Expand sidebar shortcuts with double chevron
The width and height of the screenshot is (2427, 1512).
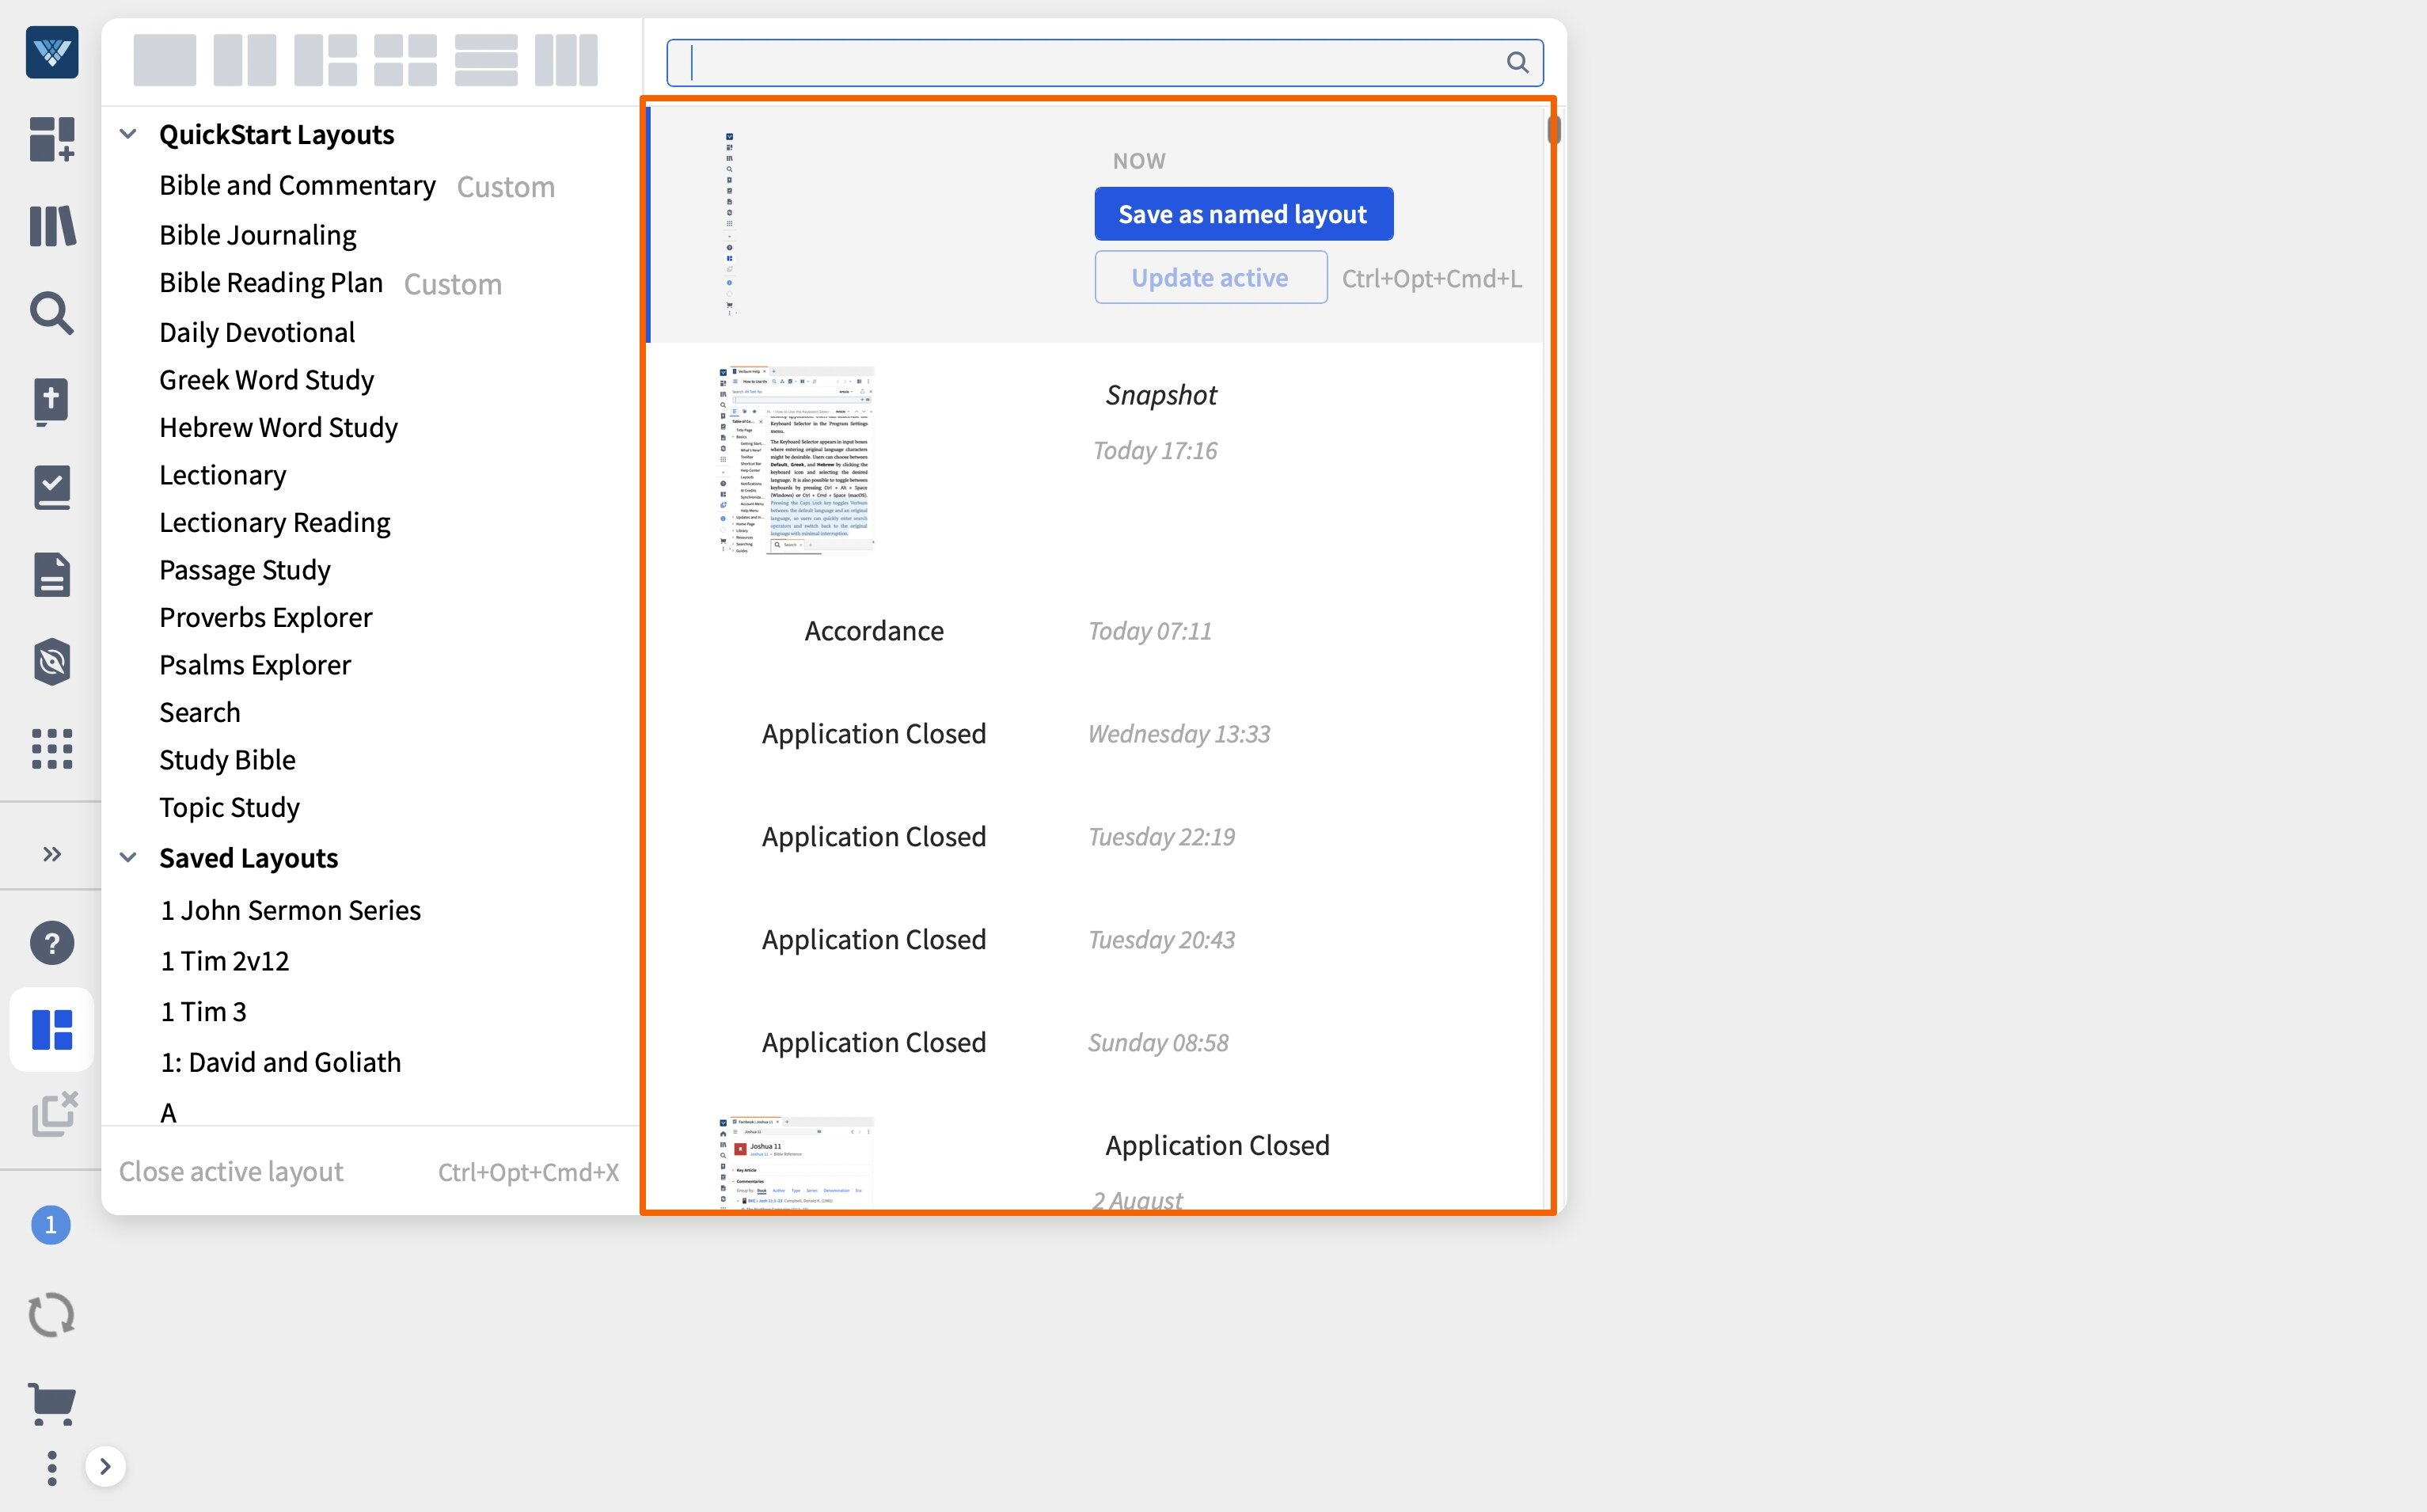click(x=52, y=854)
